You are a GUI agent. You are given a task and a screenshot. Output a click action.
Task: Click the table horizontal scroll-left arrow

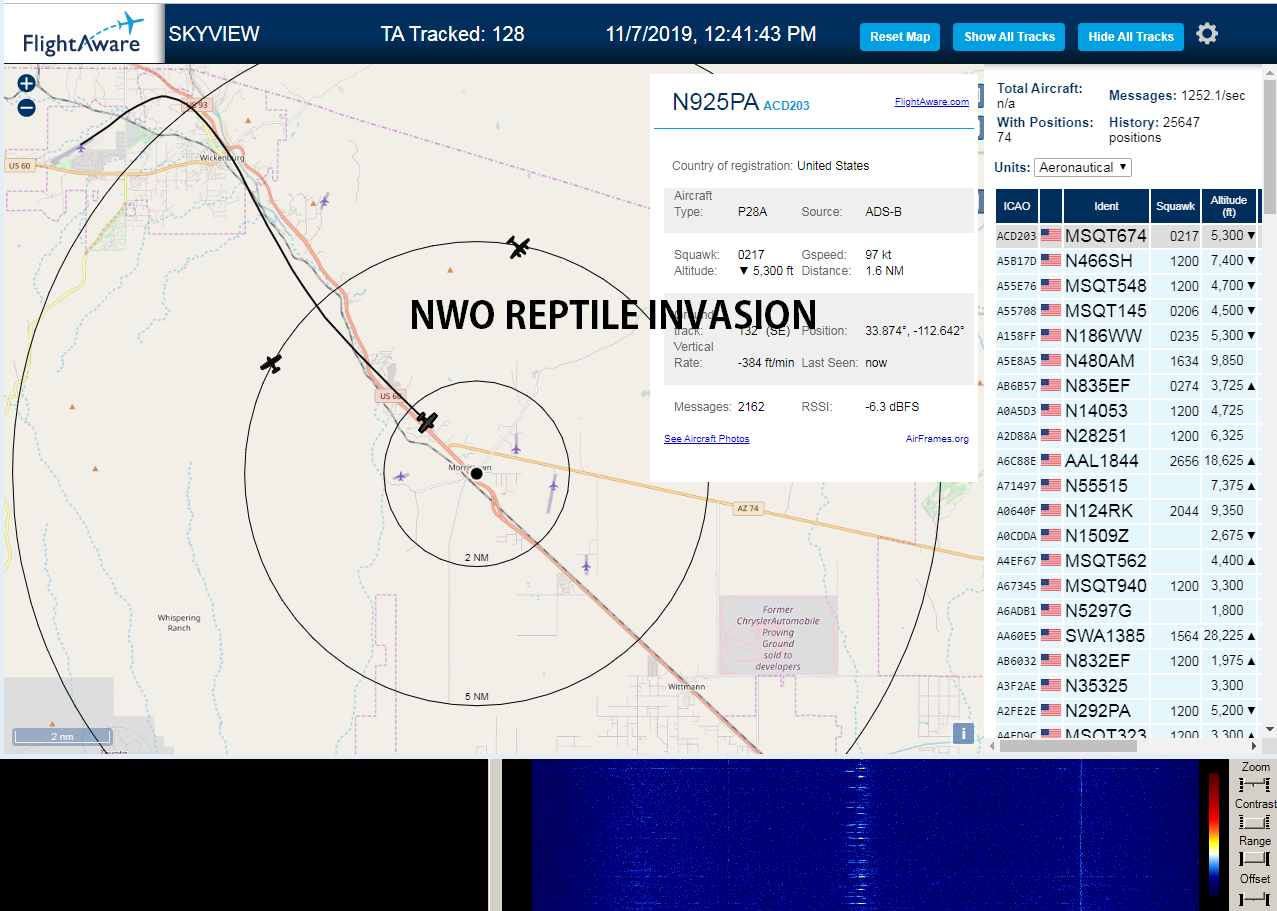[x=992, y=745]
